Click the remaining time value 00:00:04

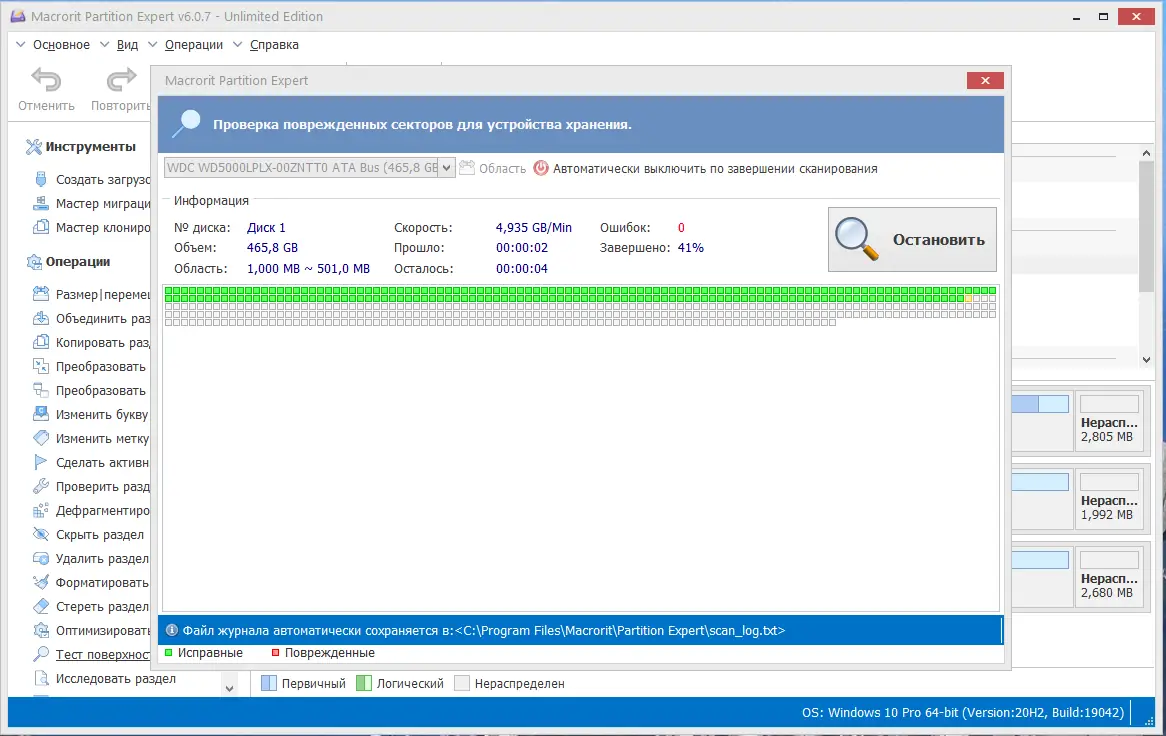pos(522,268)
